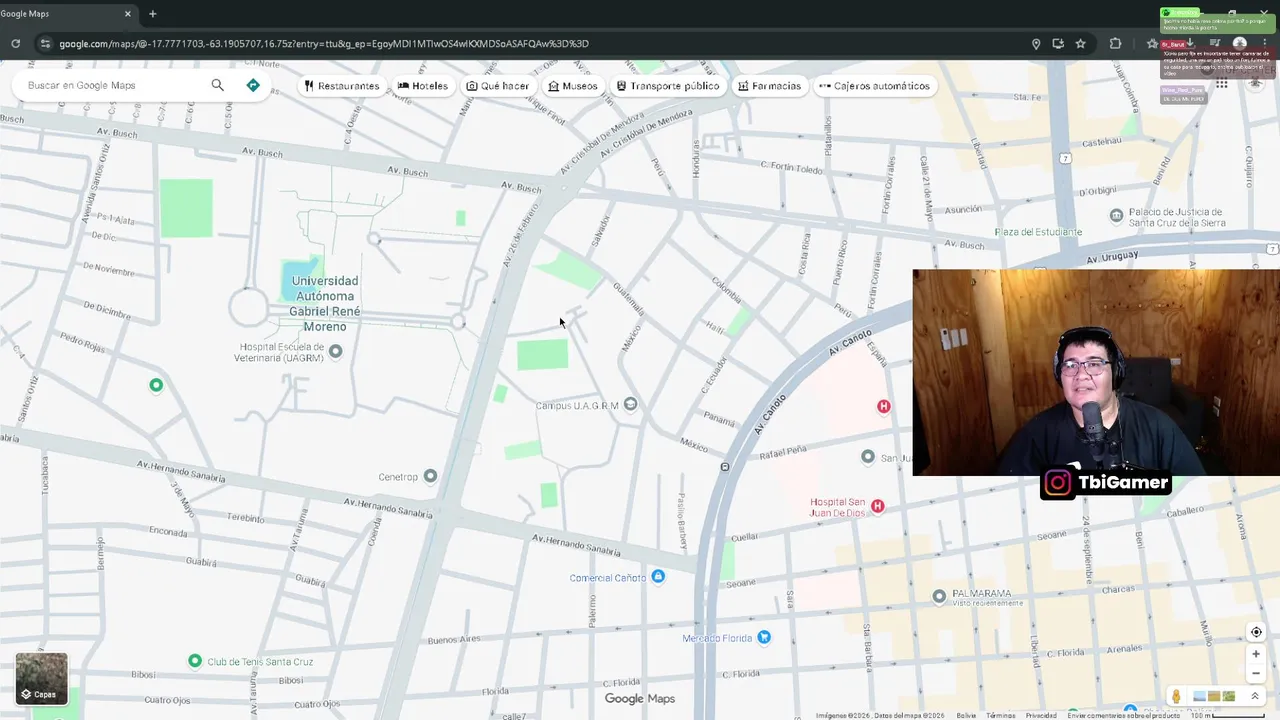Screen dimensions: 1280x720
Task: Open the Instagram TbiGamer overlay badge
Action: pos(1106,483)
